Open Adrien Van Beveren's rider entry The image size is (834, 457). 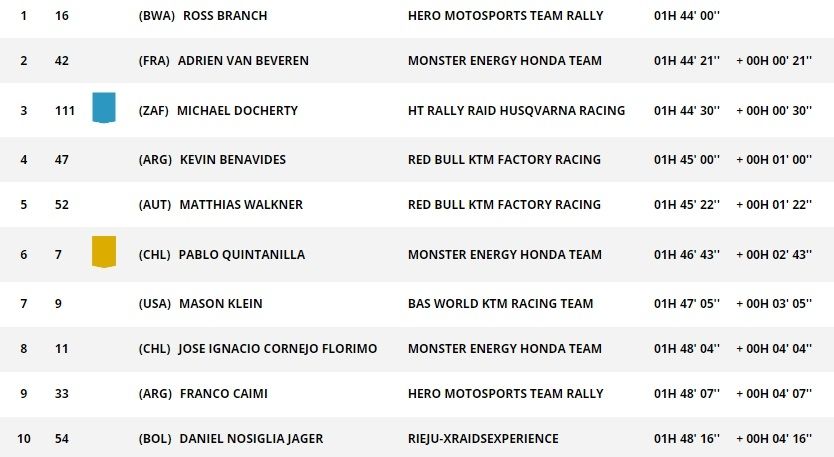click(243, 61)
